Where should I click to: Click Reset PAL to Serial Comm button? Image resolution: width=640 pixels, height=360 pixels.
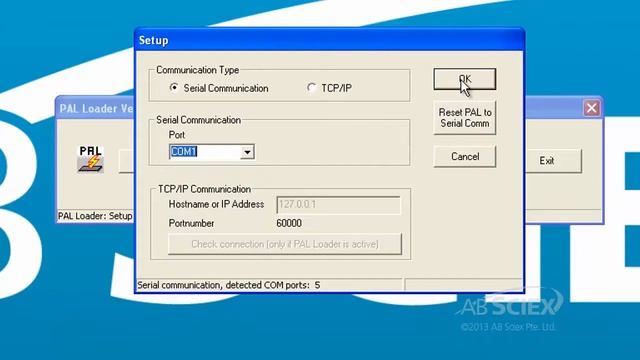(x=464, y=118)
